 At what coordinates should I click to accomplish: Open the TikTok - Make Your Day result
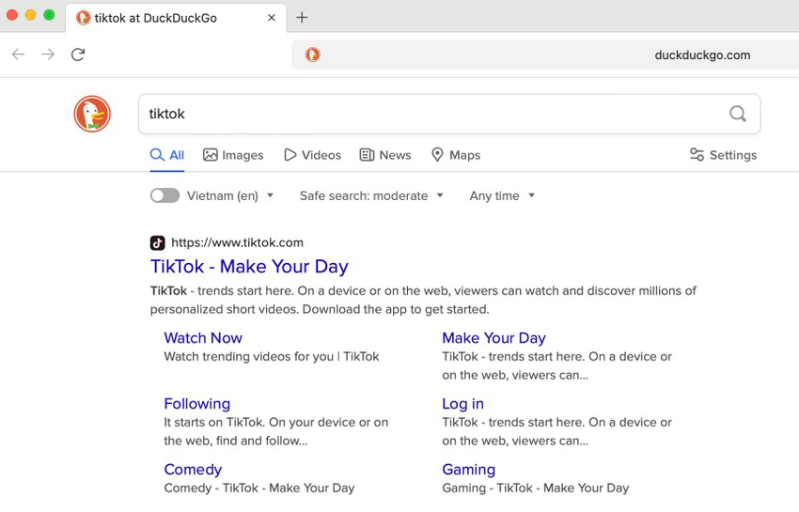pyautogui.click(x=249, y=267)
